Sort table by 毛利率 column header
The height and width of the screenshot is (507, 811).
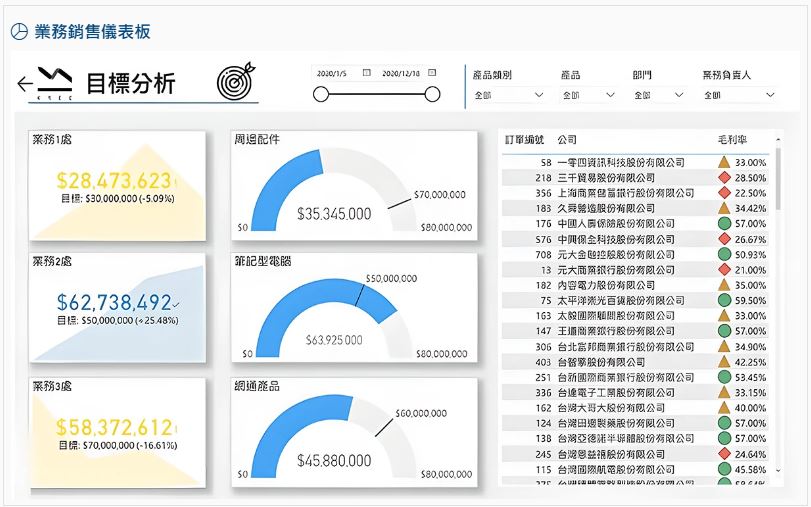(x=731, y=140)
